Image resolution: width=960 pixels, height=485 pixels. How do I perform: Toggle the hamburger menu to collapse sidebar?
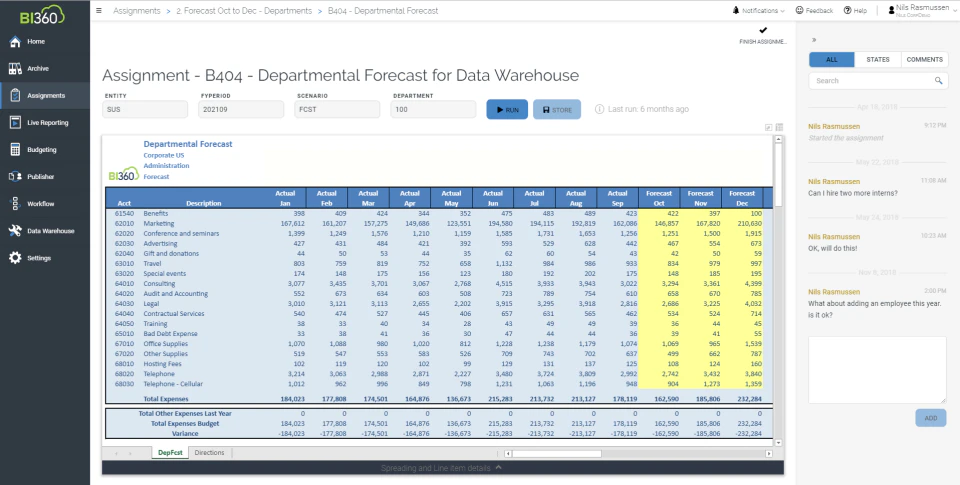point(98,10)
